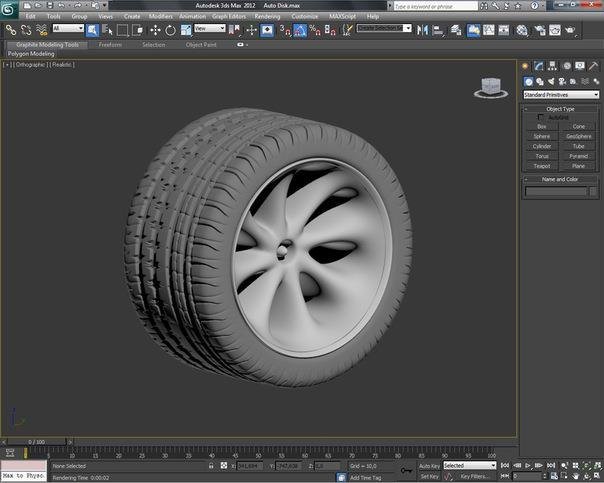Activate Select and Scale tool
The height and width of the screenshot is (483, 604).
click(x=186, y=30)
